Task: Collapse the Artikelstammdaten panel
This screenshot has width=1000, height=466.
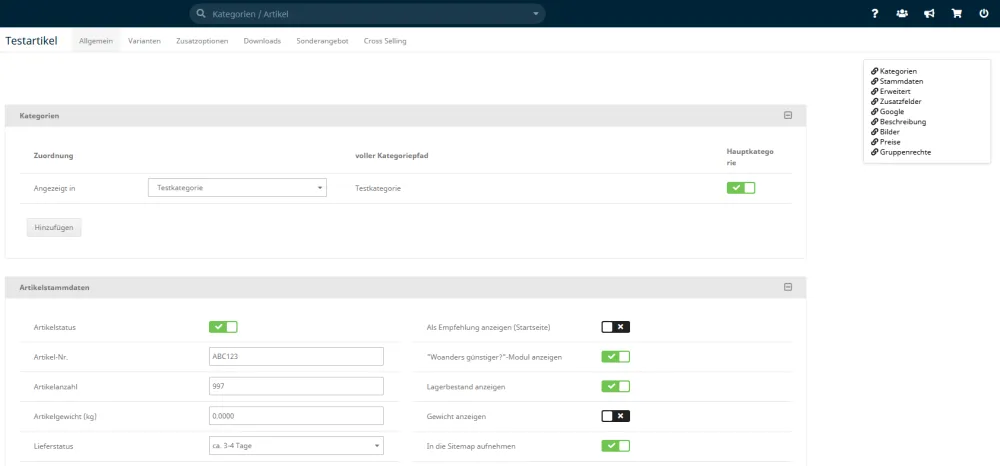Action: 788,288
